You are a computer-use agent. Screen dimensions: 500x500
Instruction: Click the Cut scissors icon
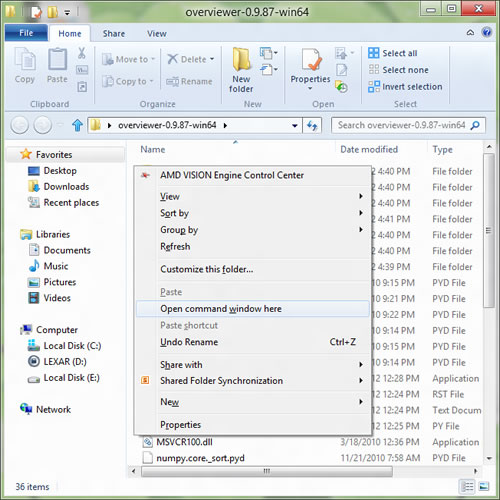coord(82,53)
